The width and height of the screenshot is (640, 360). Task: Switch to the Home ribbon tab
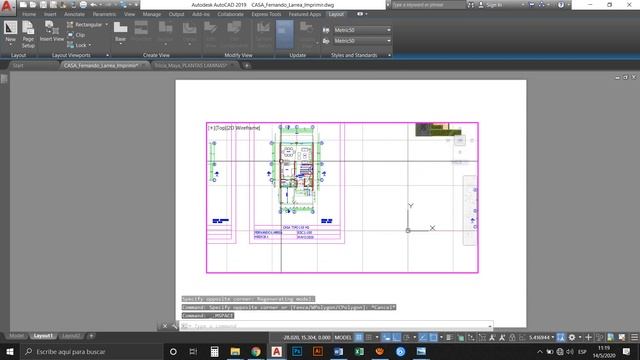29,14
